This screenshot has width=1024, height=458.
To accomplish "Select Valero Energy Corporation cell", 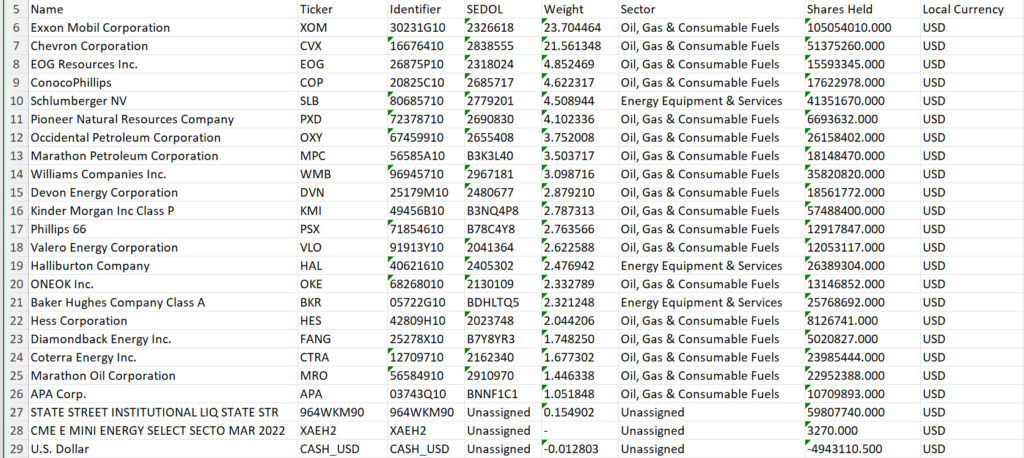I will point(162,248).
